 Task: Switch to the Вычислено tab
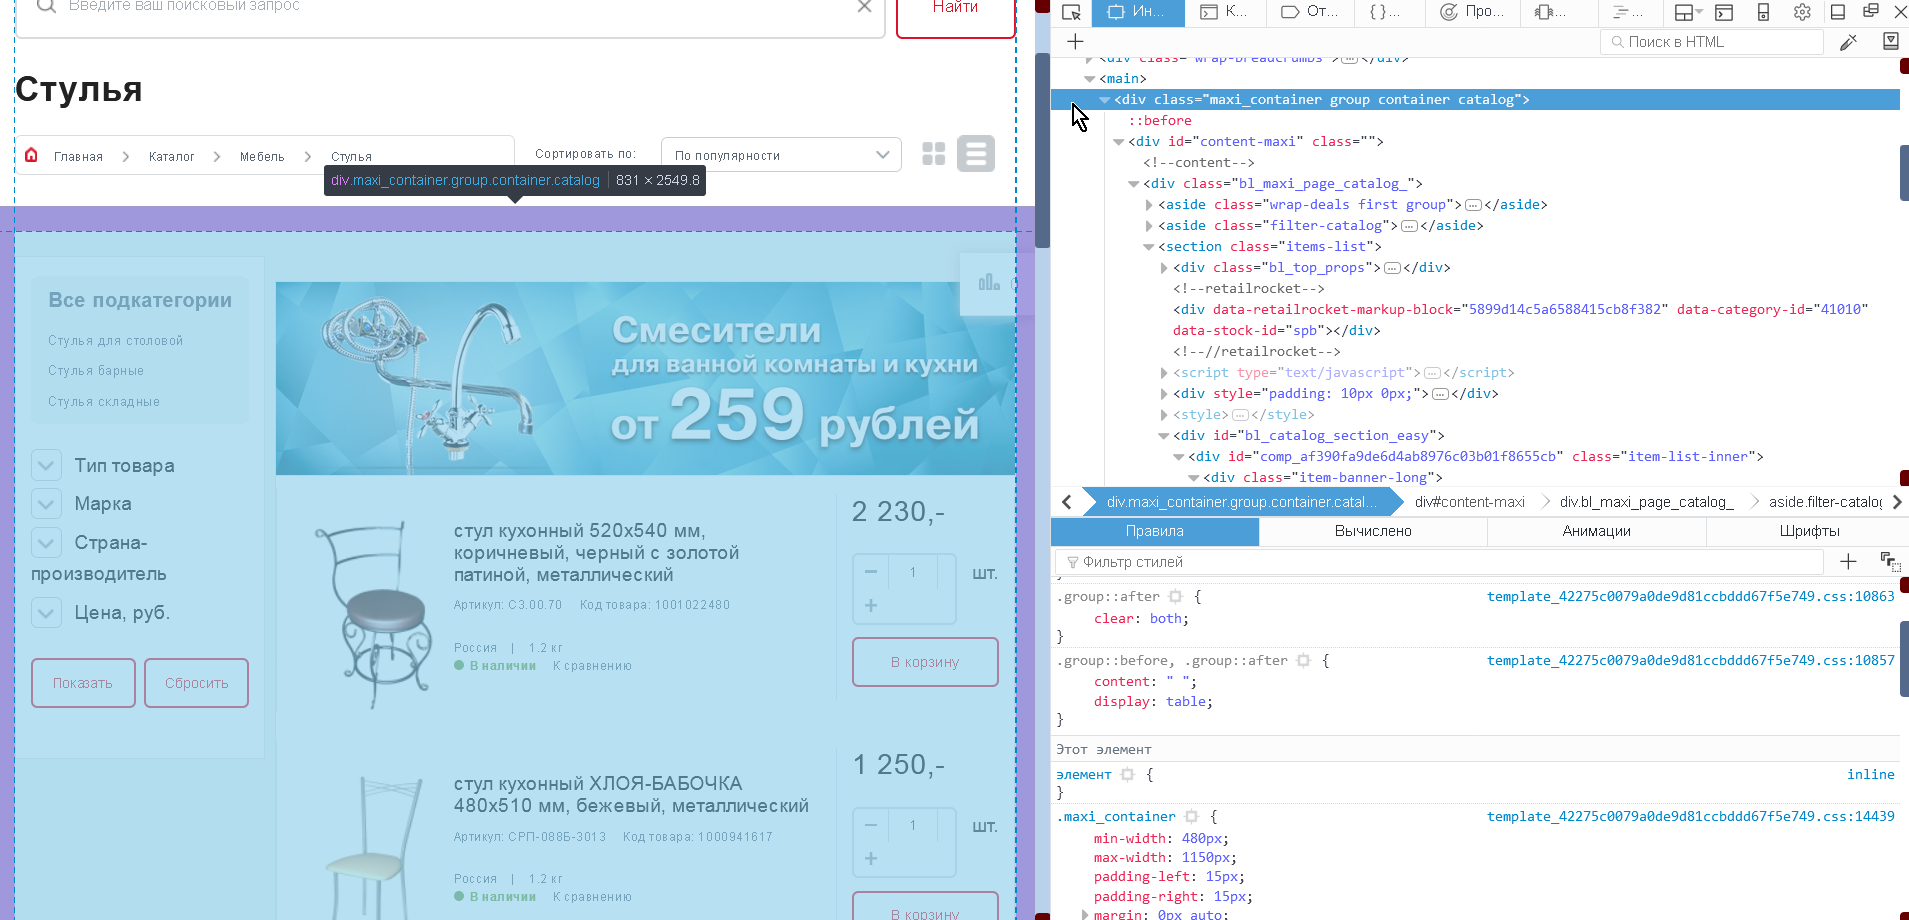1372,531
